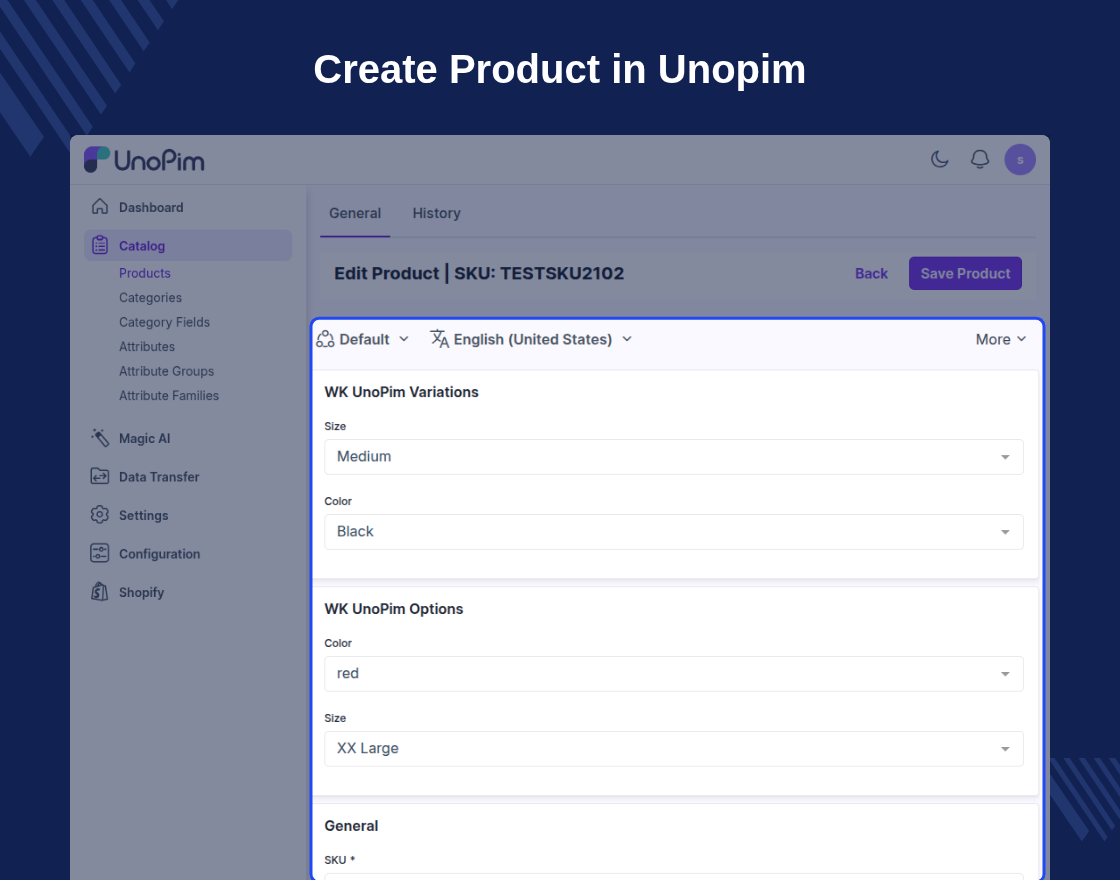This screenshot has width=1120, height=880.
Task: Open Variations Size dropdown showing Medium
Action: tap(674, 457)
